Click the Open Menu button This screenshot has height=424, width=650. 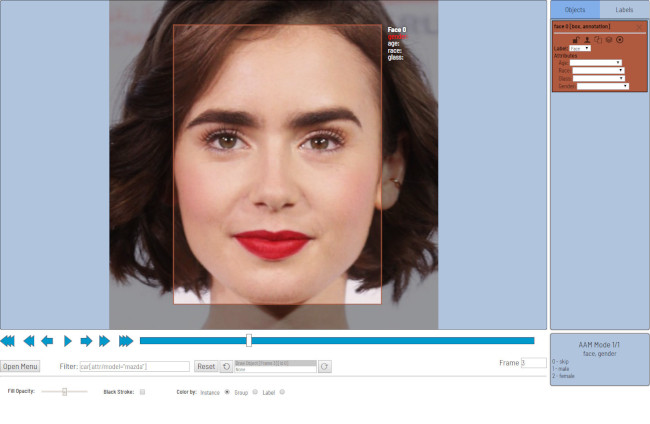click(x=20, y=367)
